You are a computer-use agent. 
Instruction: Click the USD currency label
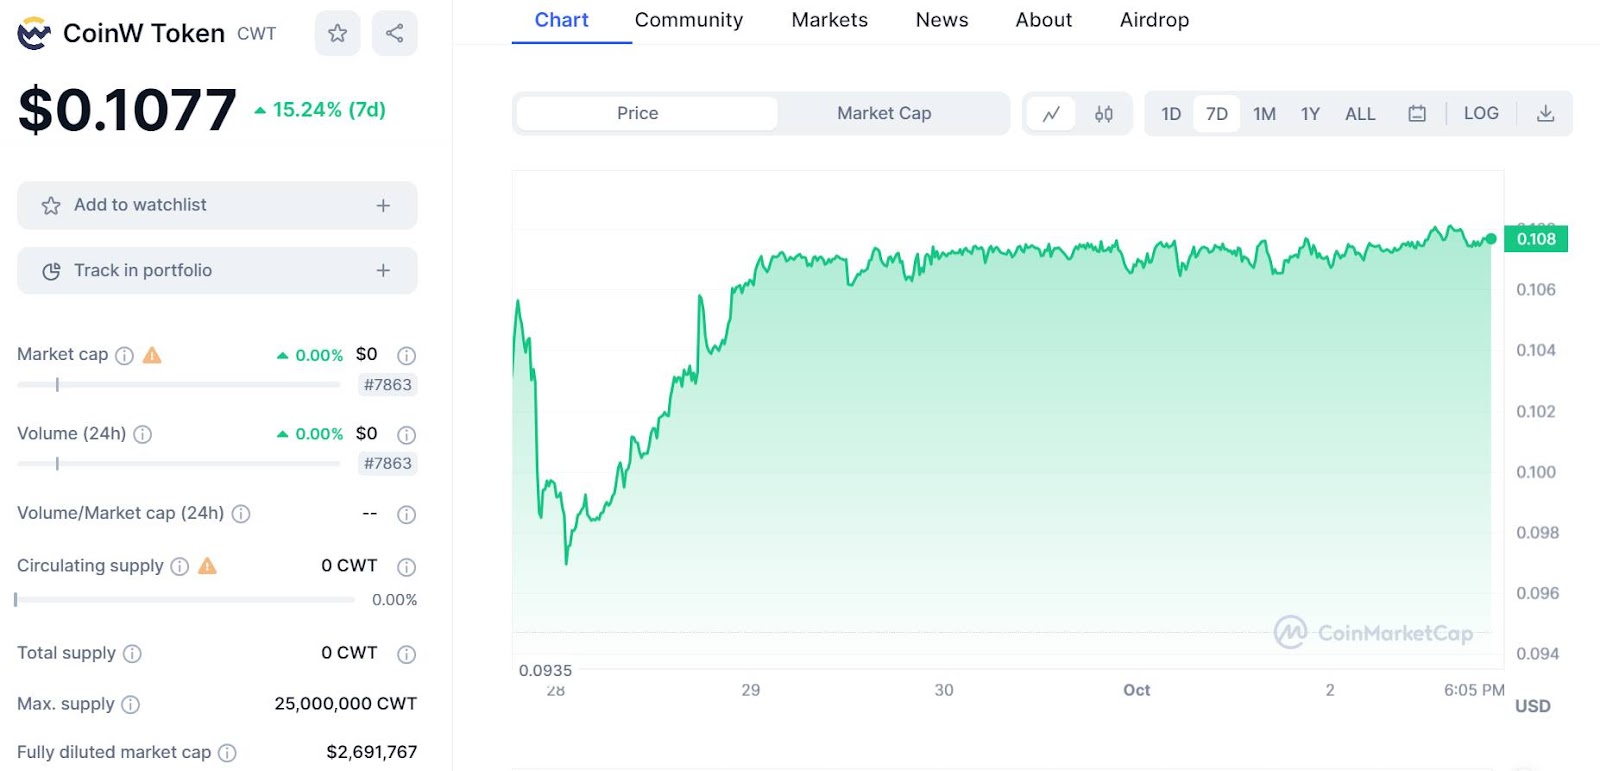point(1532,706)
